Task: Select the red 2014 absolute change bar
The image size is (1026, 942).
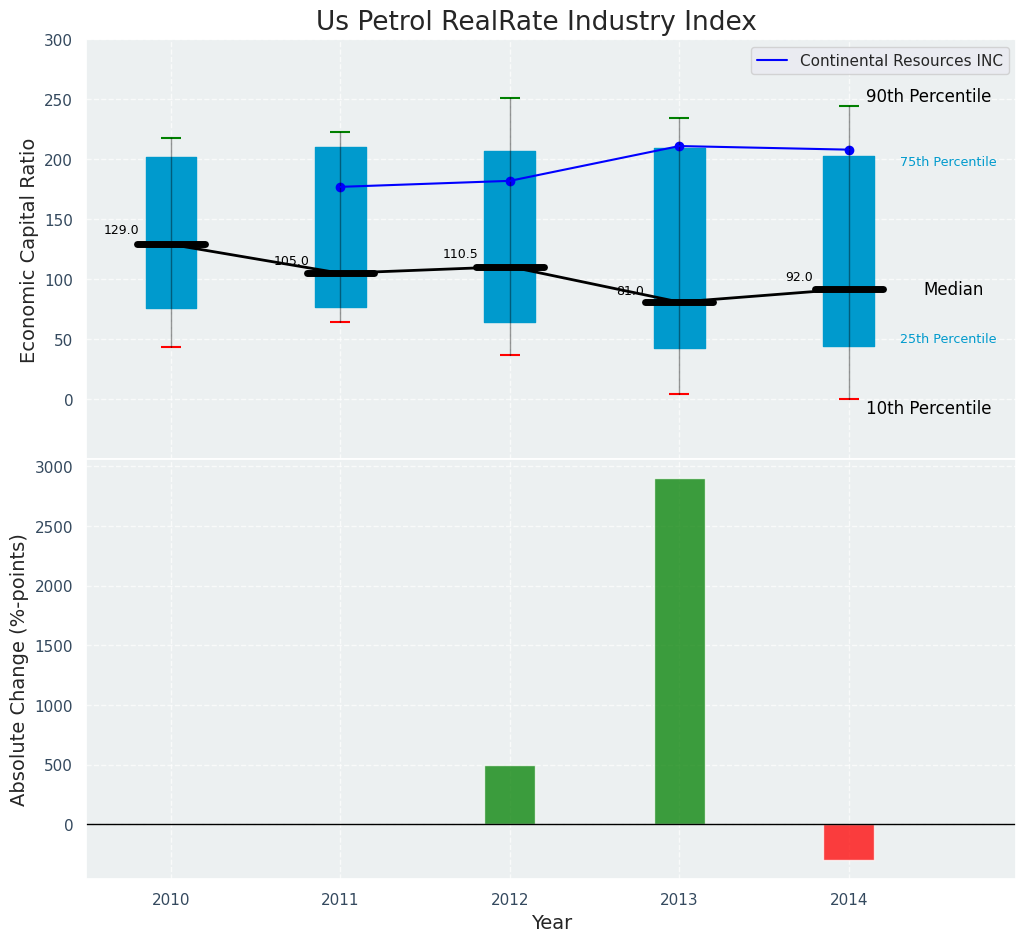Action: click(849, 842)
